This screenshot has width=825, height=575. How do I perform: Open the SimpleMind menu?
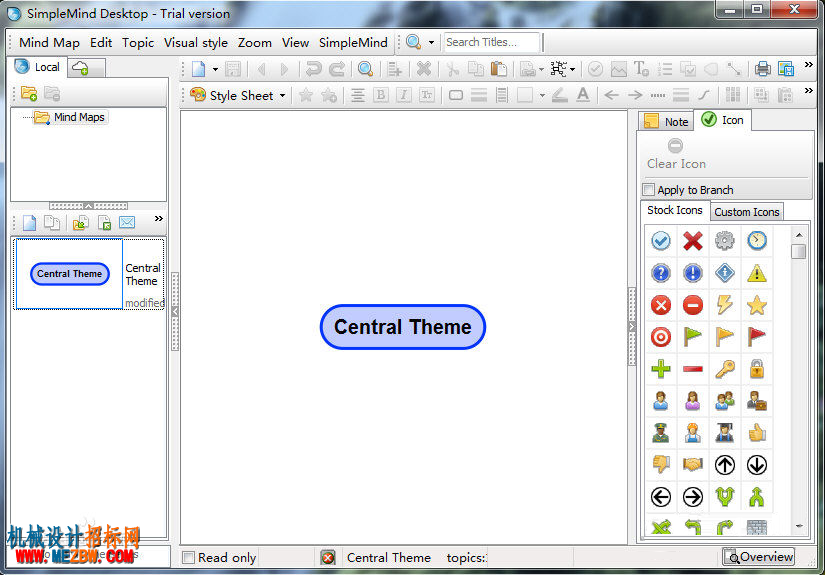pyautogui.click(x=353, y=43)
